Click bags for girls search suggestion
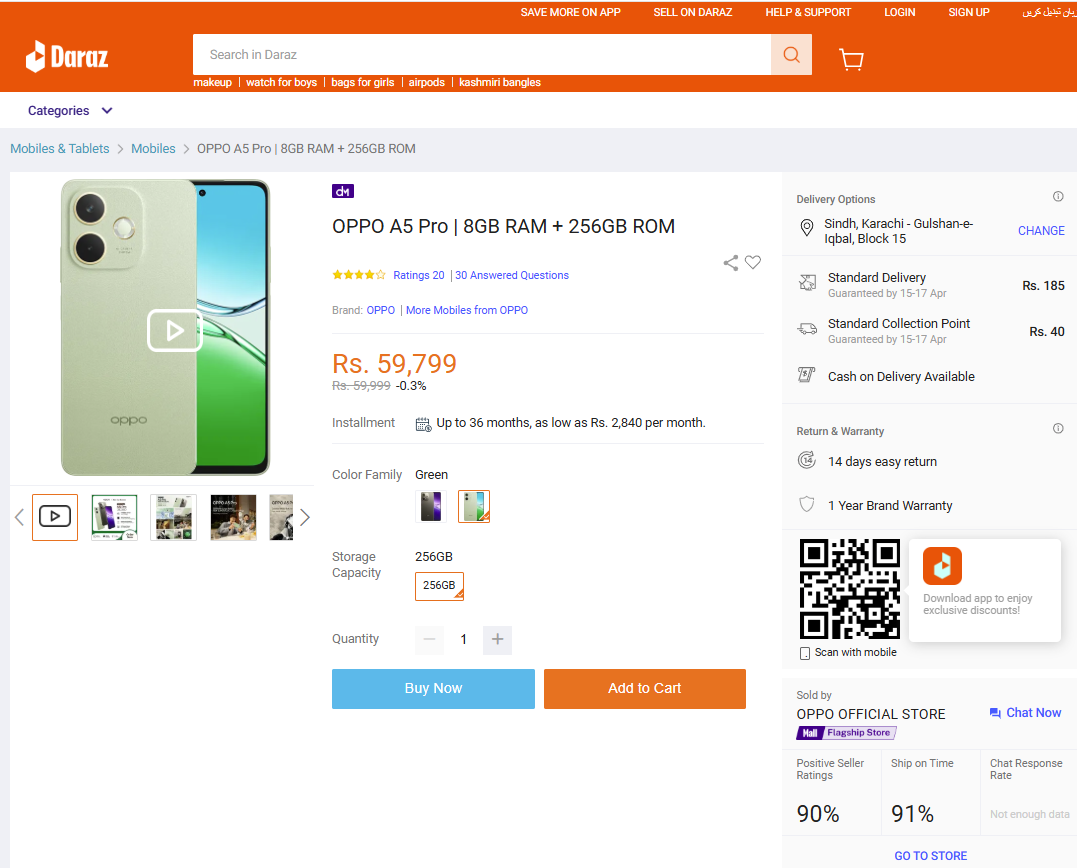 coord(363,82)
